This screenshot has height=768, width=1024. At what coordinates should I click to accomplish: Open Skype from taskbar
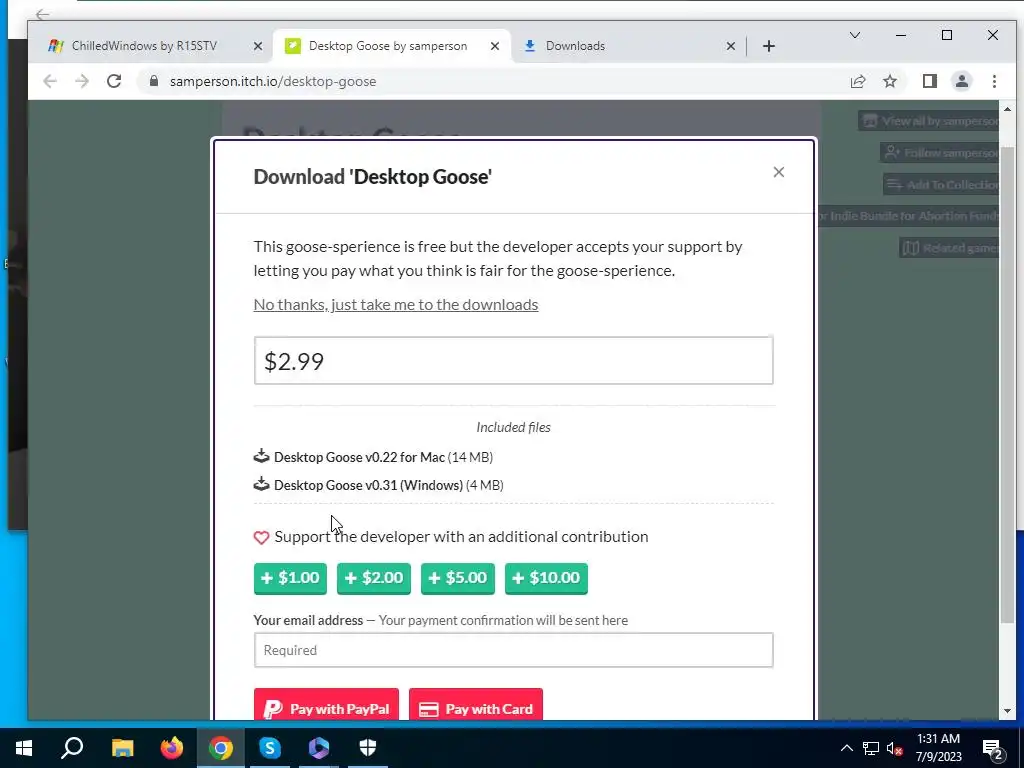(270, 748)
